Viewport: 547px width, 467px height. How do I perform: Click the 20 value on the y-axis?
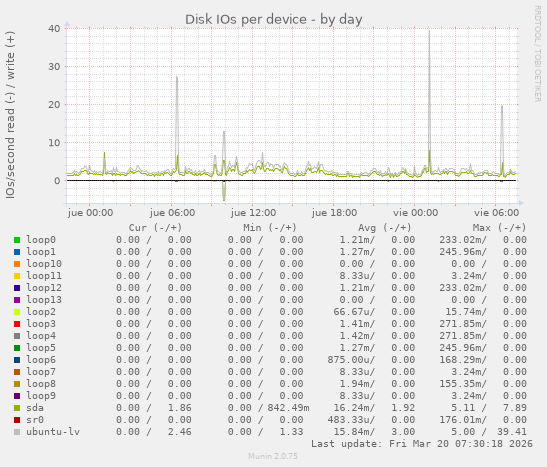54,105
